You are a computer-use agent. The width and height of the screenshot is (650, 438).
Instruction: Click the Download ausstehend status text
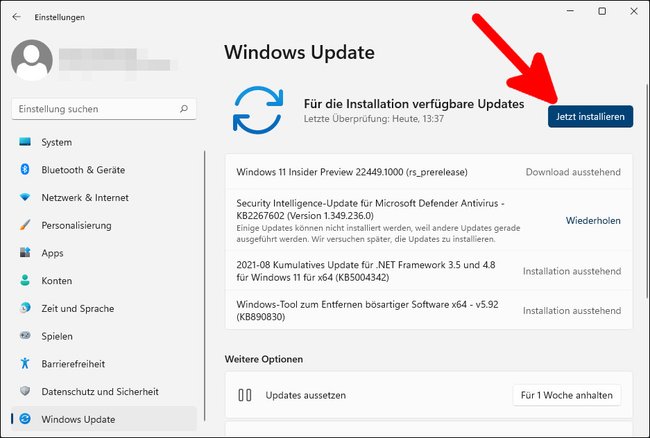pos(573,172)
